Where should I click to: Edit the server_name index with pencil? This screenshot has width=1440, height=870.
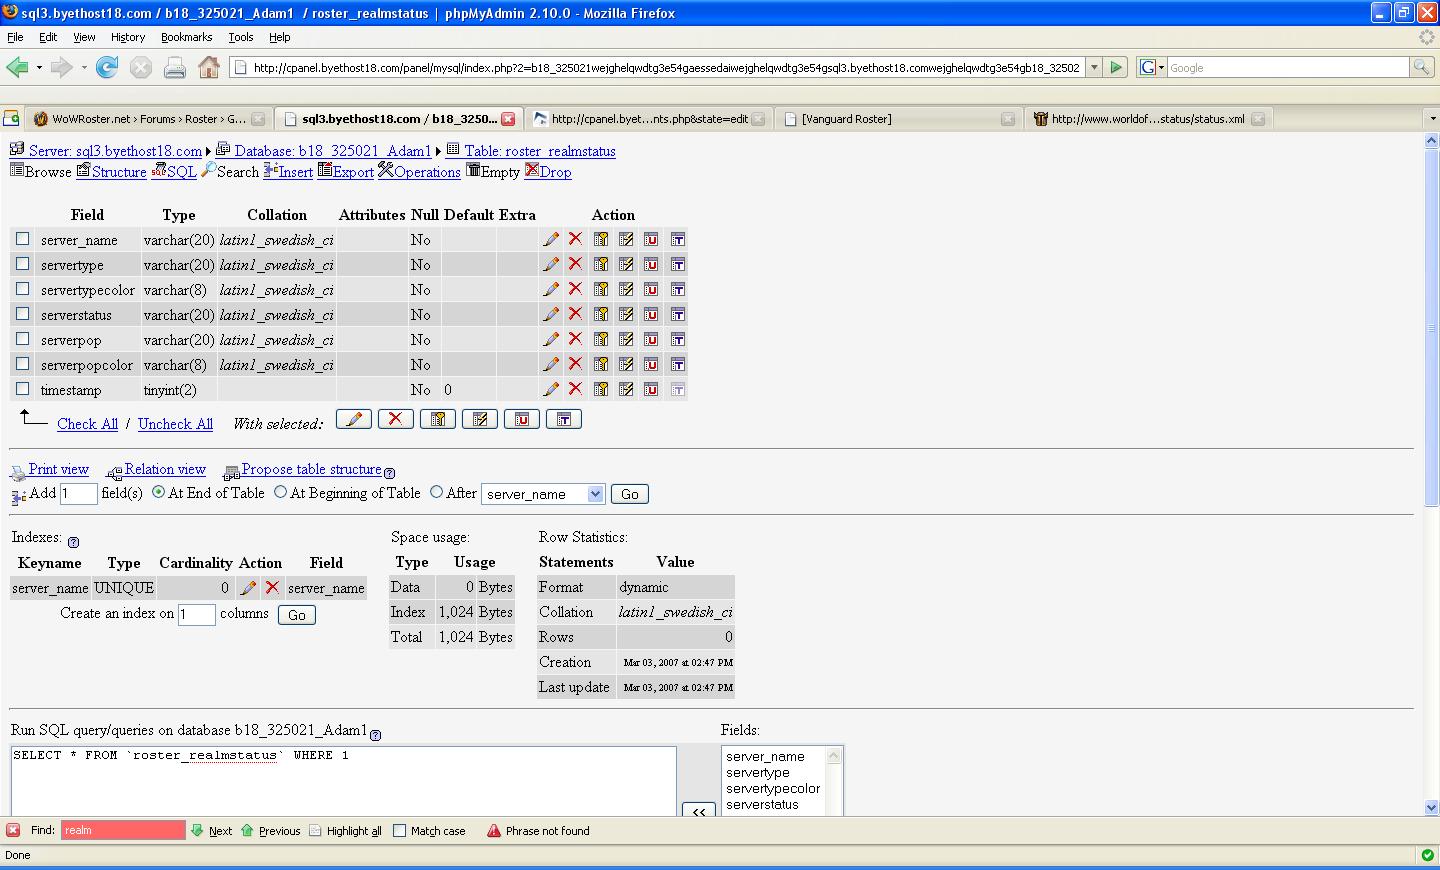click(x=248, y=588)
